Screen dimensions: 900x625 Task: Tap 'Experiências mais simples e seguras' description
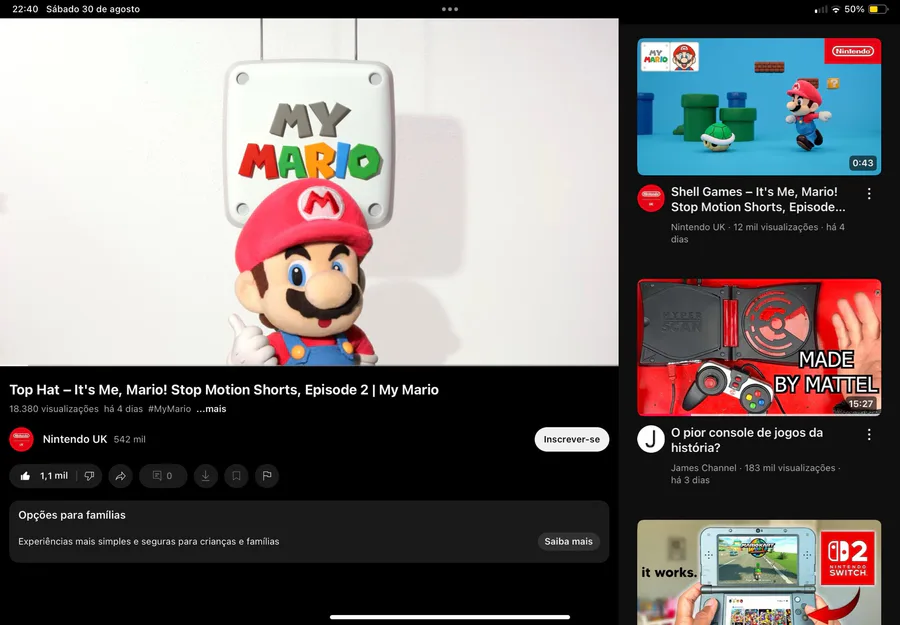149,542
